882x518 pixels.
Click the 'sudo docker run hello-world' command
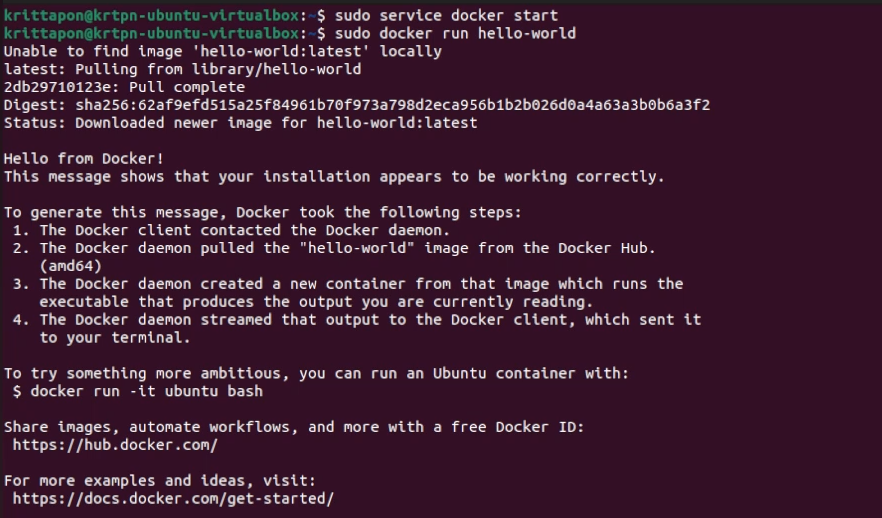(455, 33)
